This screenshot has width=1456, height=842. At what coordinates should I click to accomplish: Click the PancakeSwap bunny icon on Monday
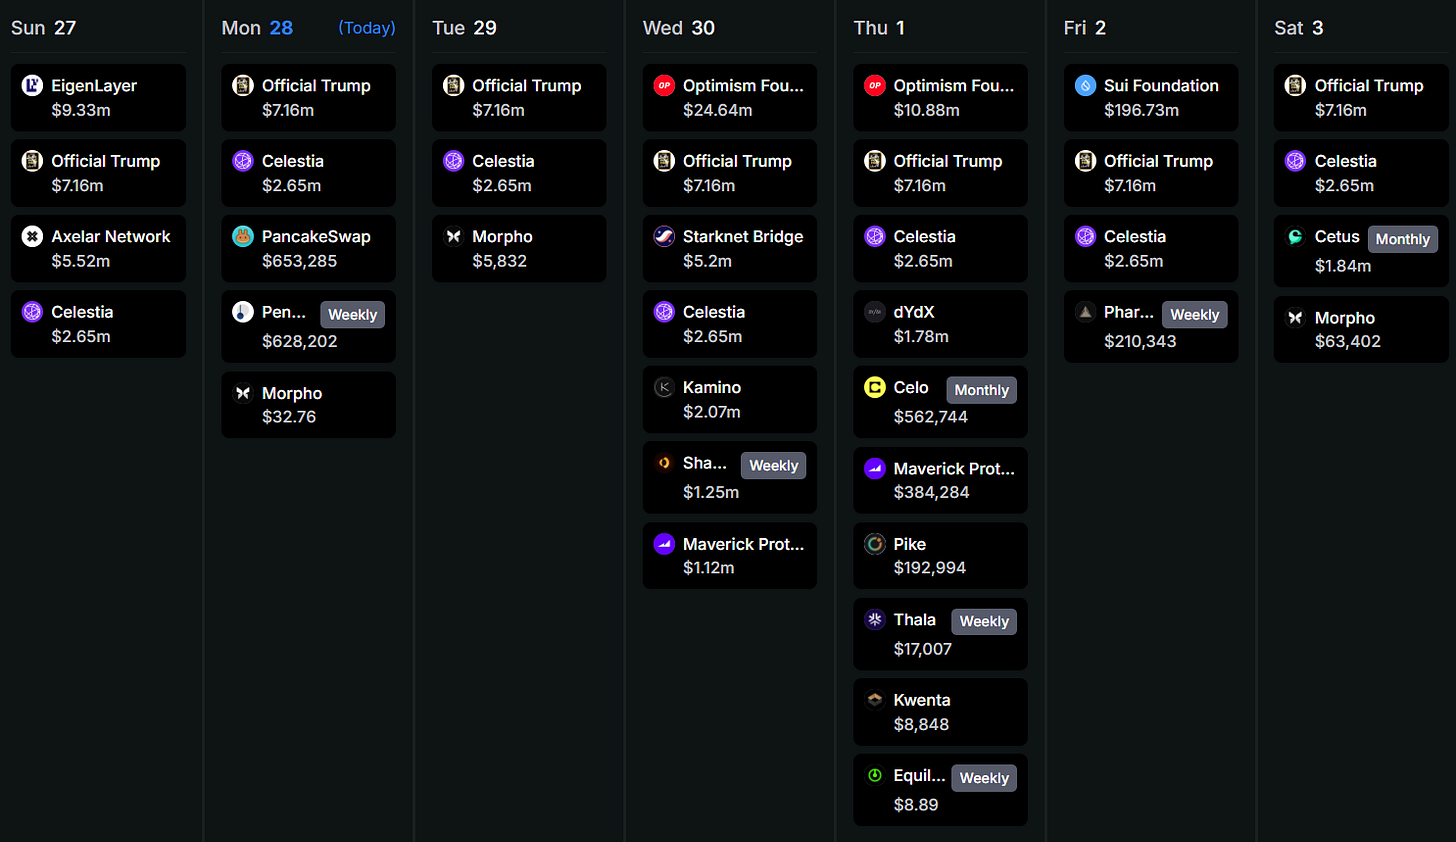tap(243, 236)
